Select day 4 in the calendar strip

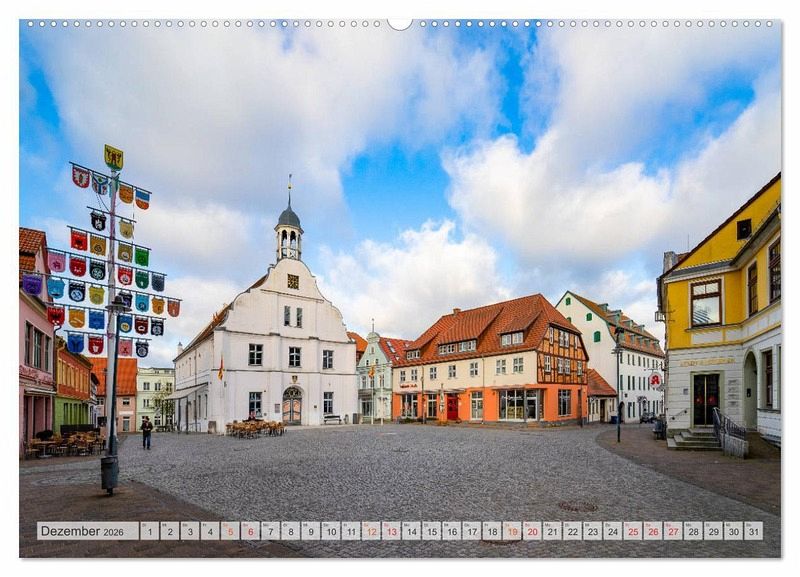pos(210,531)
